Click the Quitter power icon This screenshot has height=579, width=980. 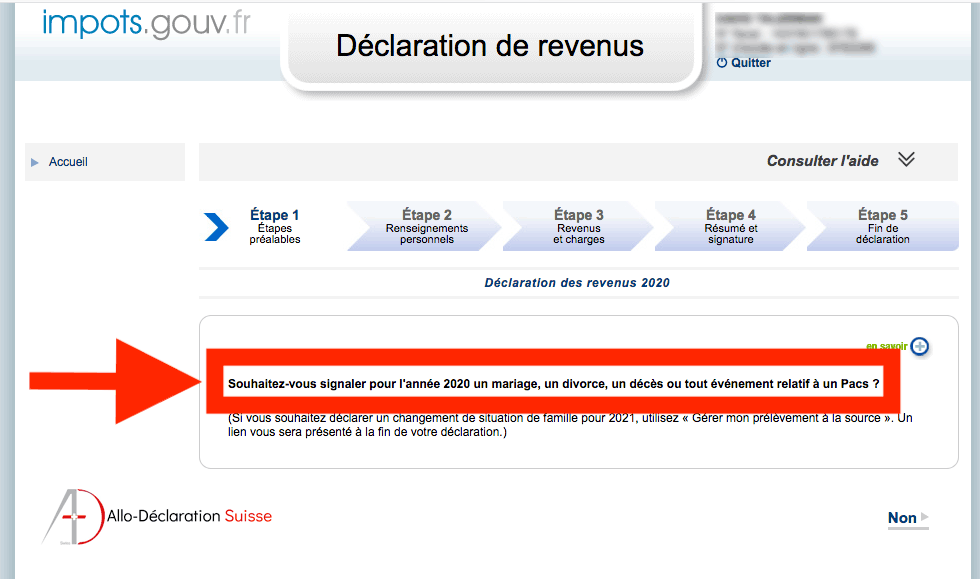[x=722, y=63]
